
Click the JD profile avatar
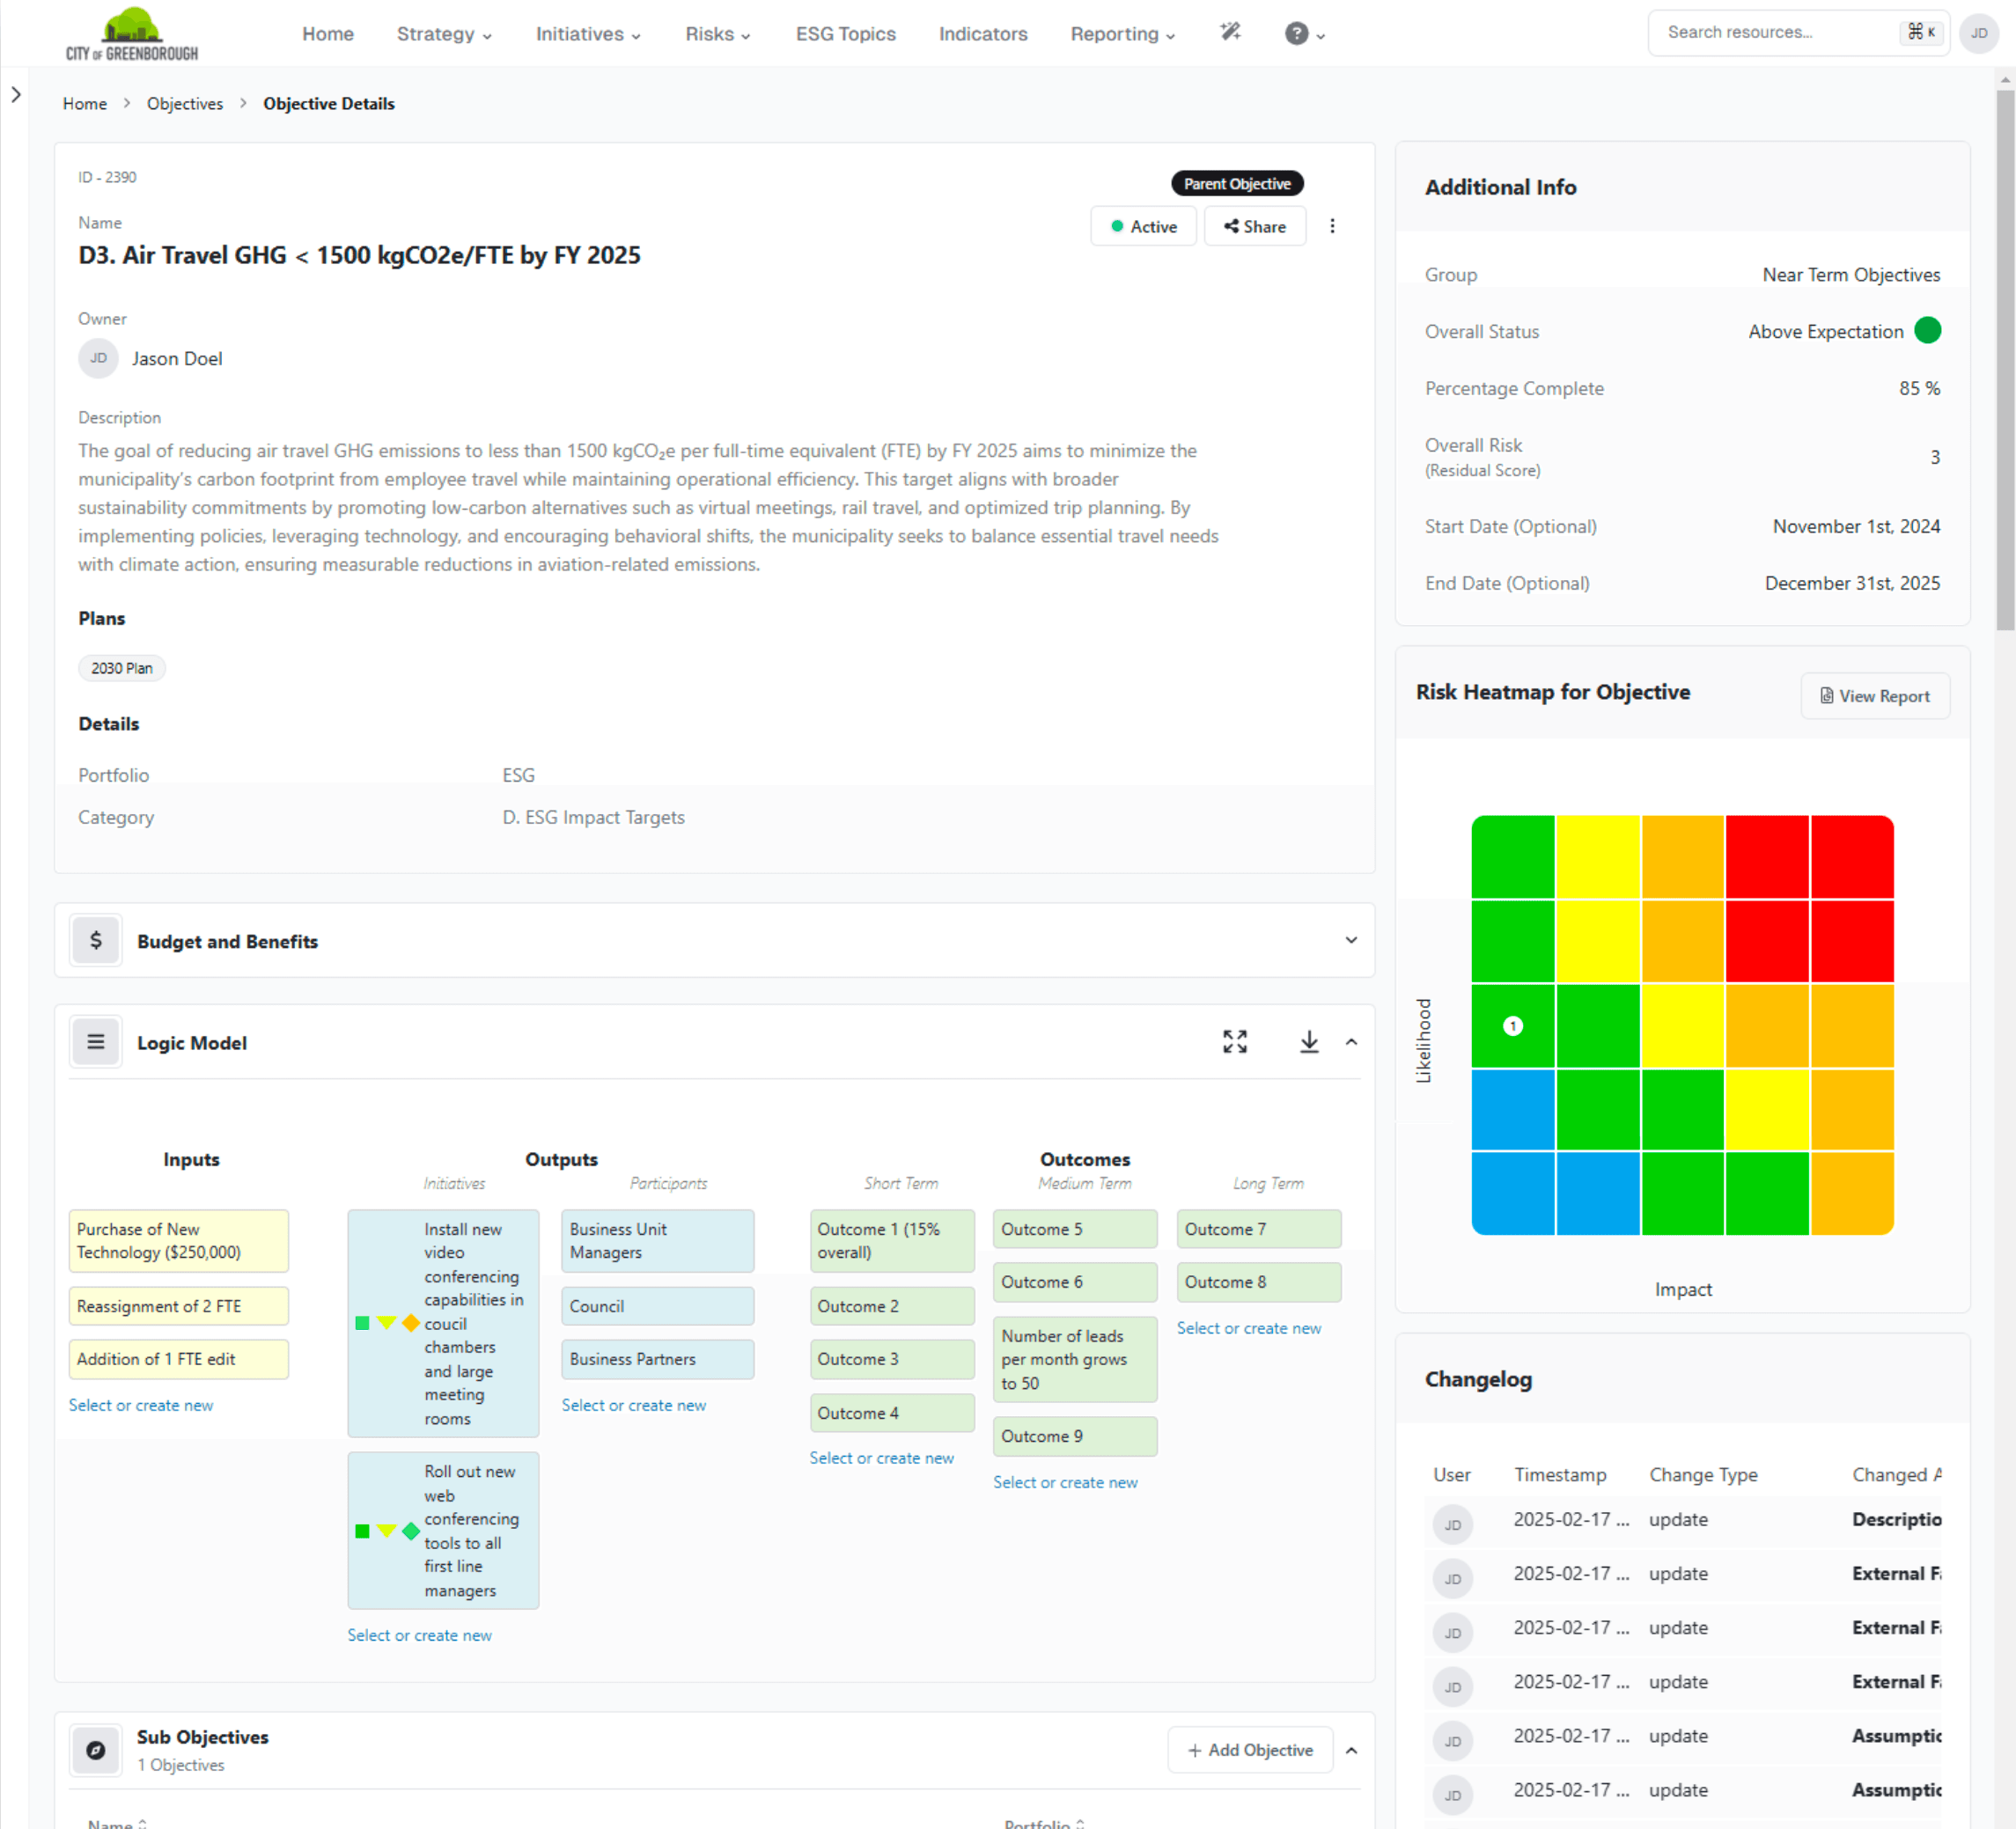tap(1978, 33)
